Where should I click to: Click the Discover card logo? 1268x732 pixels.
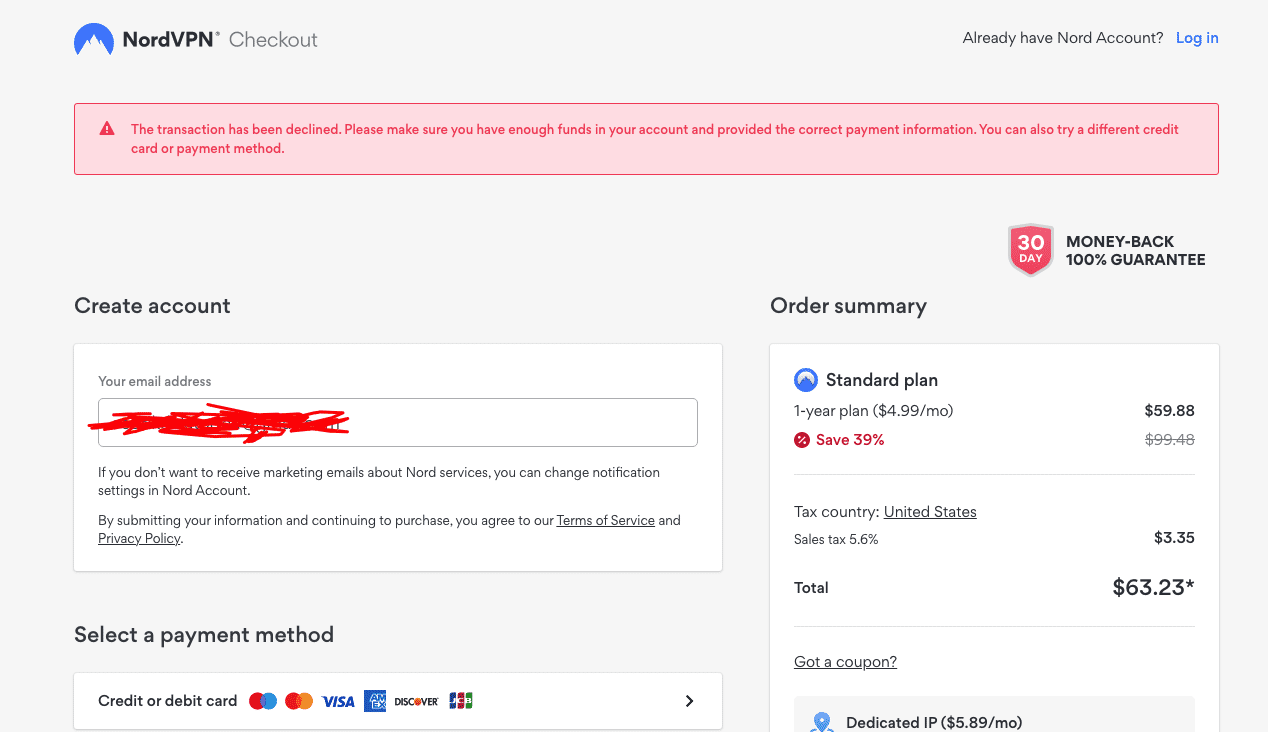point(416,701)
